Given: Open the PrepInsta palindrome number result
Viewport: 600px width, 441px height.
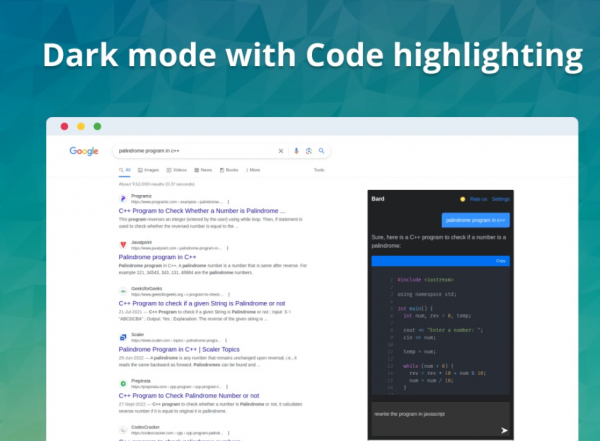Looking at the screenshot, I should (x=189, y=395).
